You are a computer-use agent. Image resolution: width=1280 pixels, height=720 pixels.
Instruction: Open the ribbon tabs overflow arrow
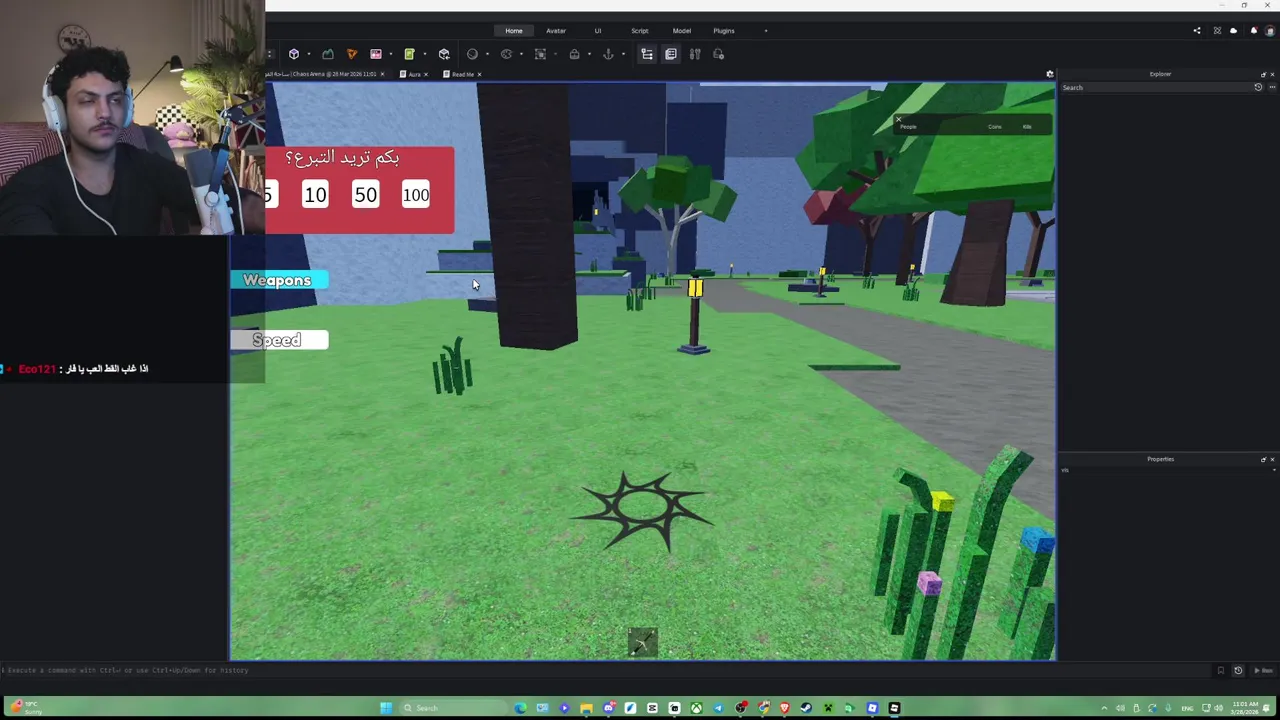pyautogui.click(x=766, y=31)
